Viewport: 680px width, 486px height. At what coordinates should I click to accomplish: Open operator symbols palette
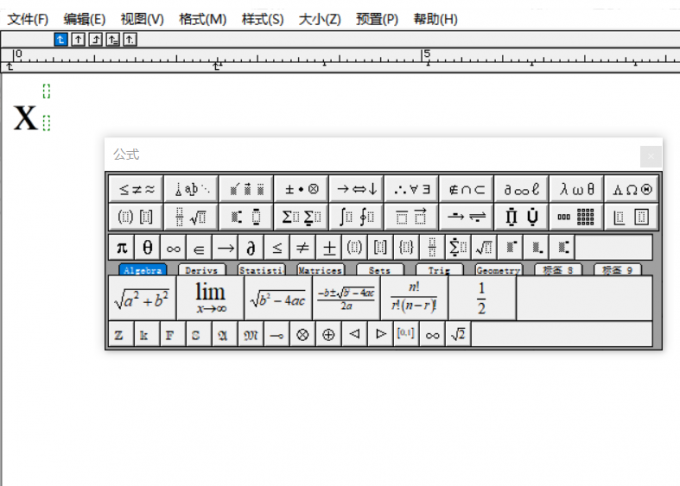point(301,189)
